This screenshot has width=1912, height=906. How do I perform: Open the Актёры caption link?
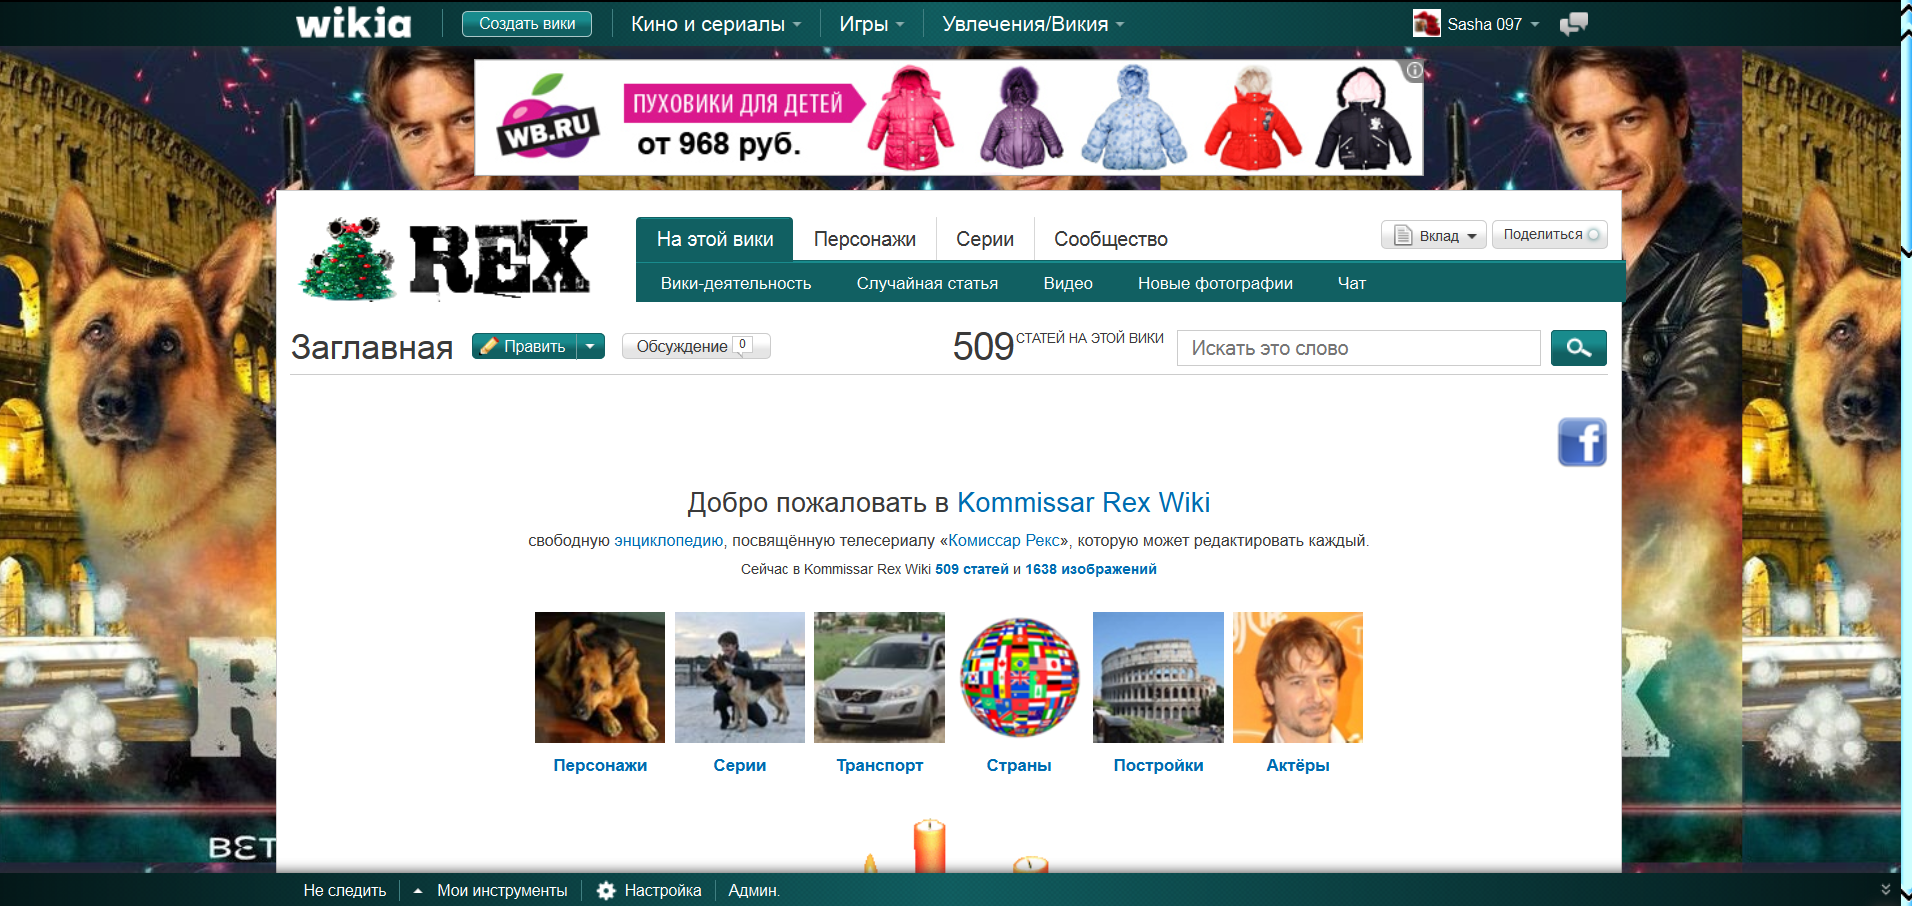click(1298, 765)
